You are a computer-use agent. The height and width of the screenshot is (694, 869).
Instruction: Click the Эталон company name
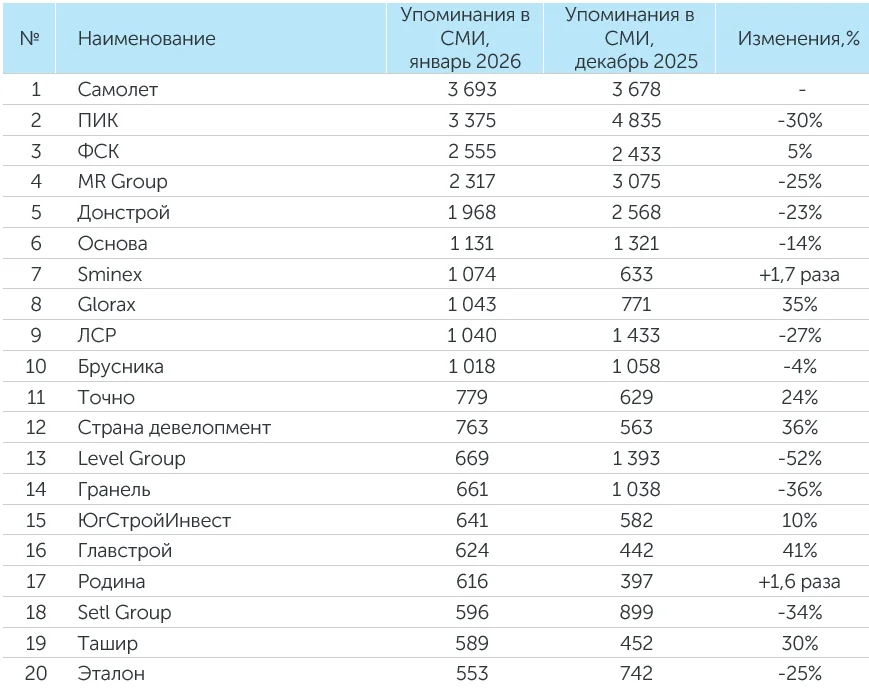110,674
